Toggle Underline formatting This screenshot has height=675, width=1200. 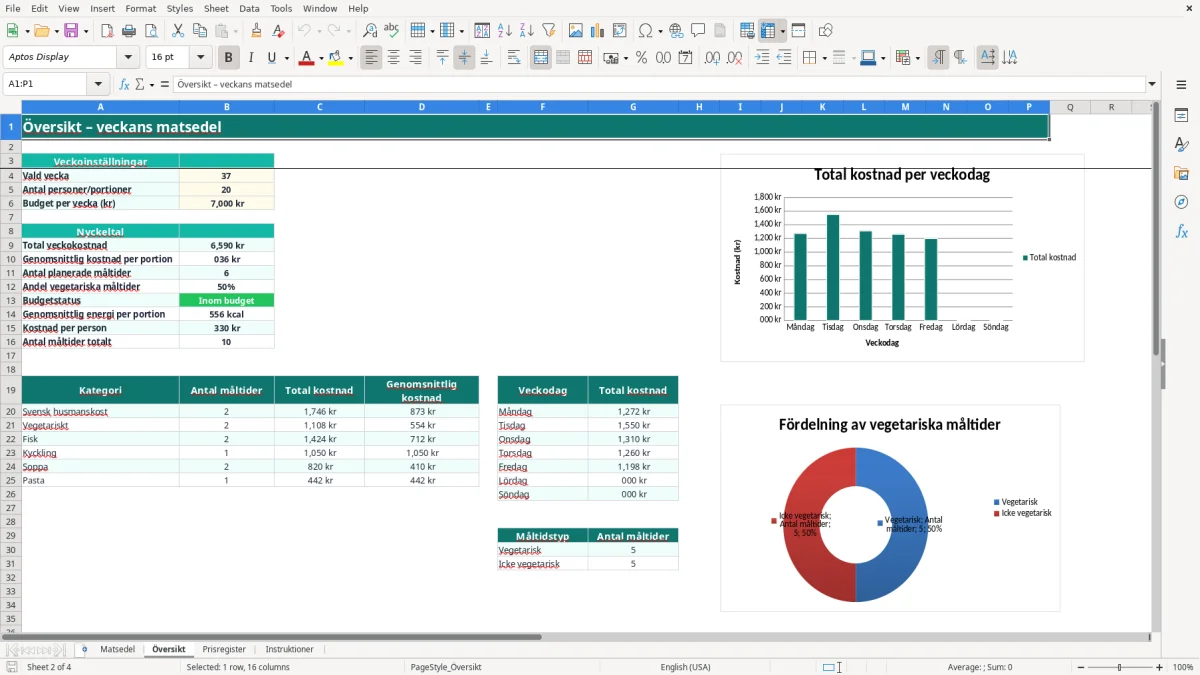click(271, 58)
